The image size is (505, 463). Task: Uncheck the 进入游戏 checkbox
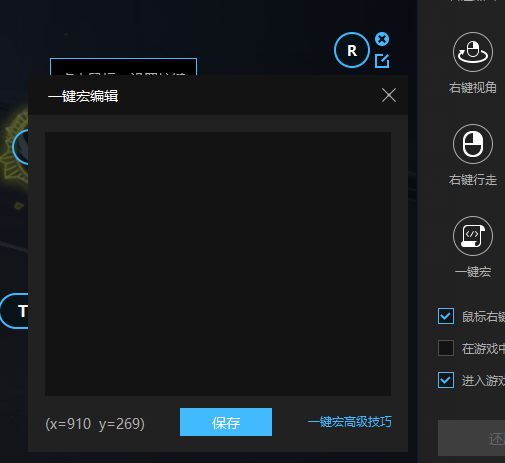click(x=446, y=380)
